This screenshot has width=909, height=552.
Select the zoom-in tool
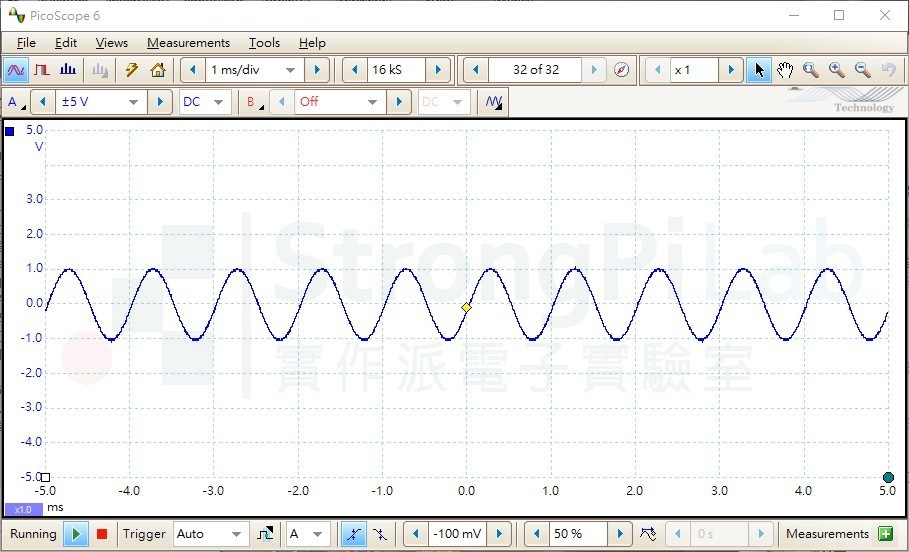tap(837, 70)
